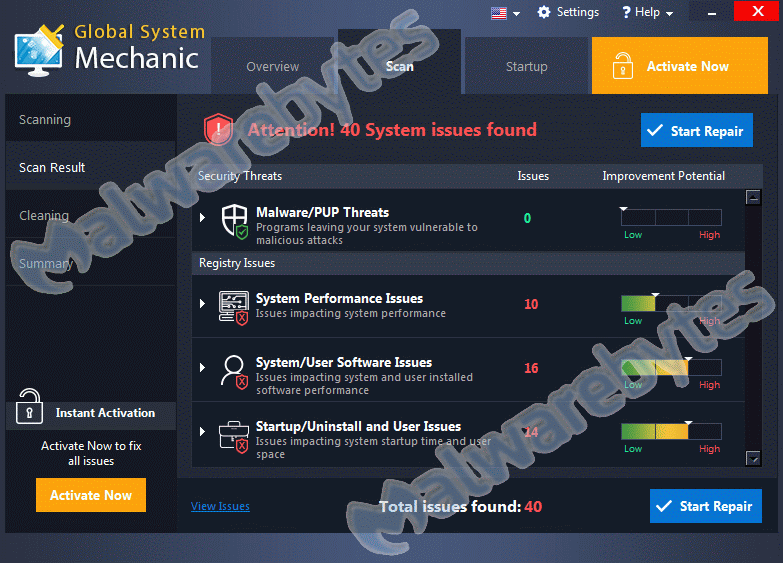Viewport: 783px width, 563px height.
Task: Click Activate Now under Instant Activation
Action: (91, 495)
